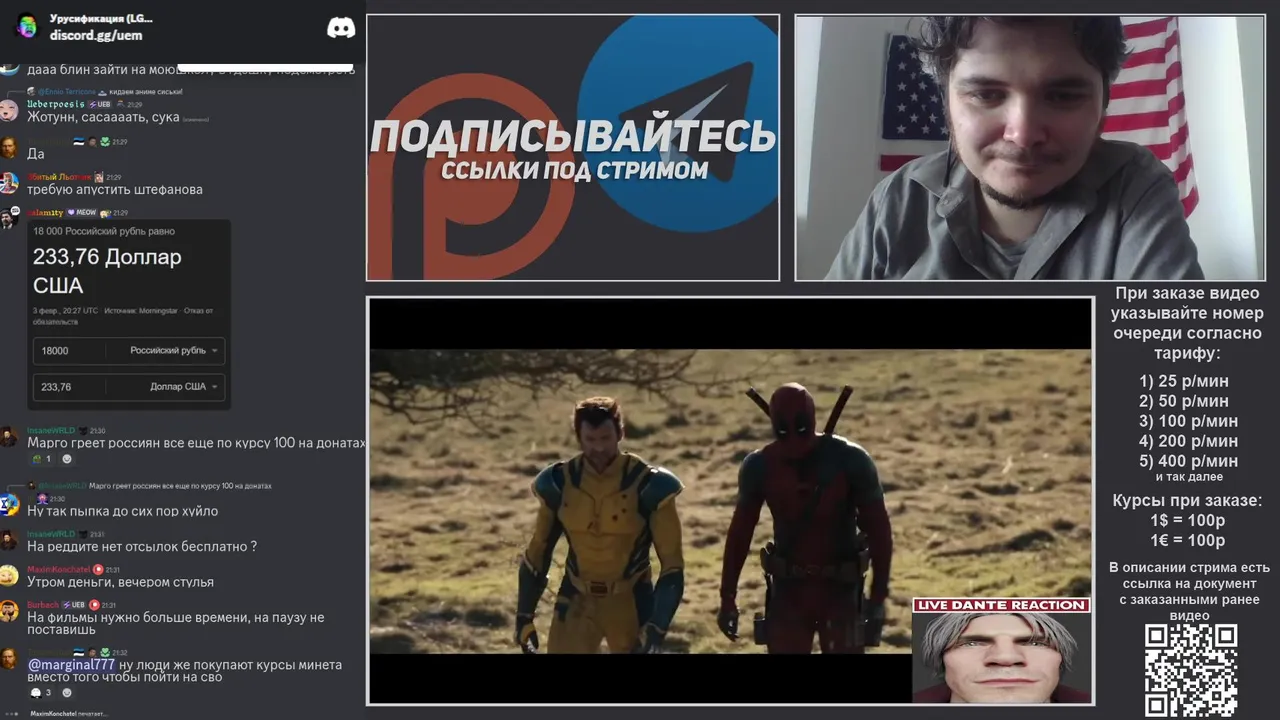1280x720 pixels.
Task: Click the QR code in the corner
Action: coord(1191,671)
